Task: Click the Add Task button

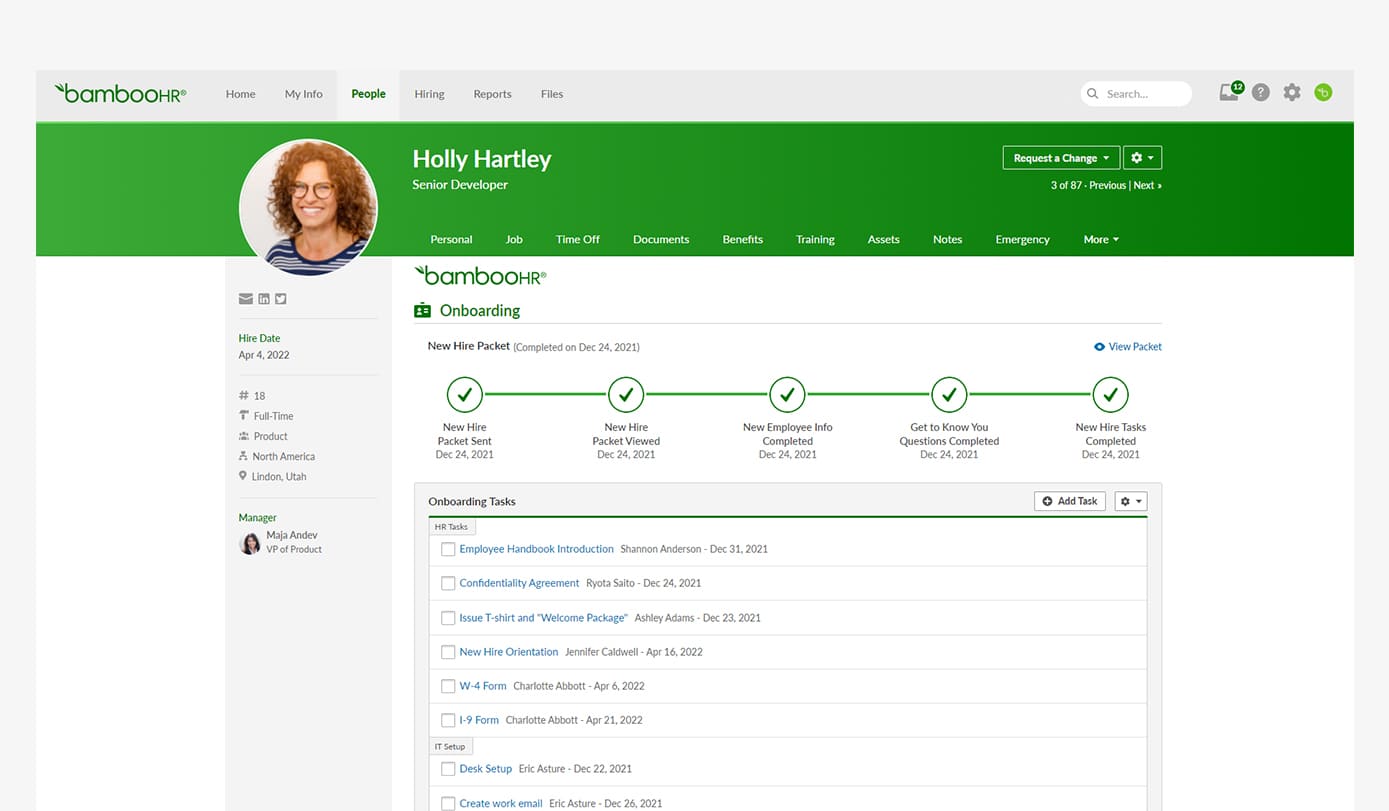Action: point(1070,501)
